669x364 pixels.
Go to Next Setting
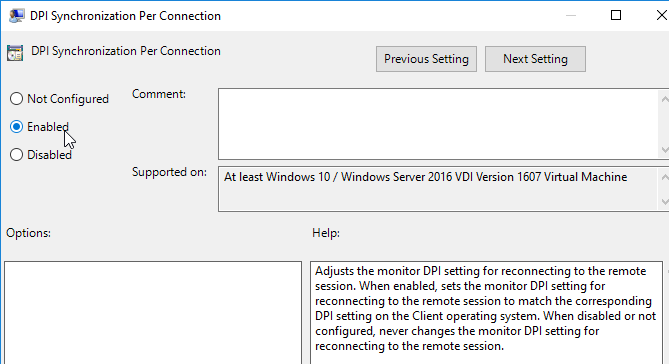pyautogui.click(x=535, y=59)
